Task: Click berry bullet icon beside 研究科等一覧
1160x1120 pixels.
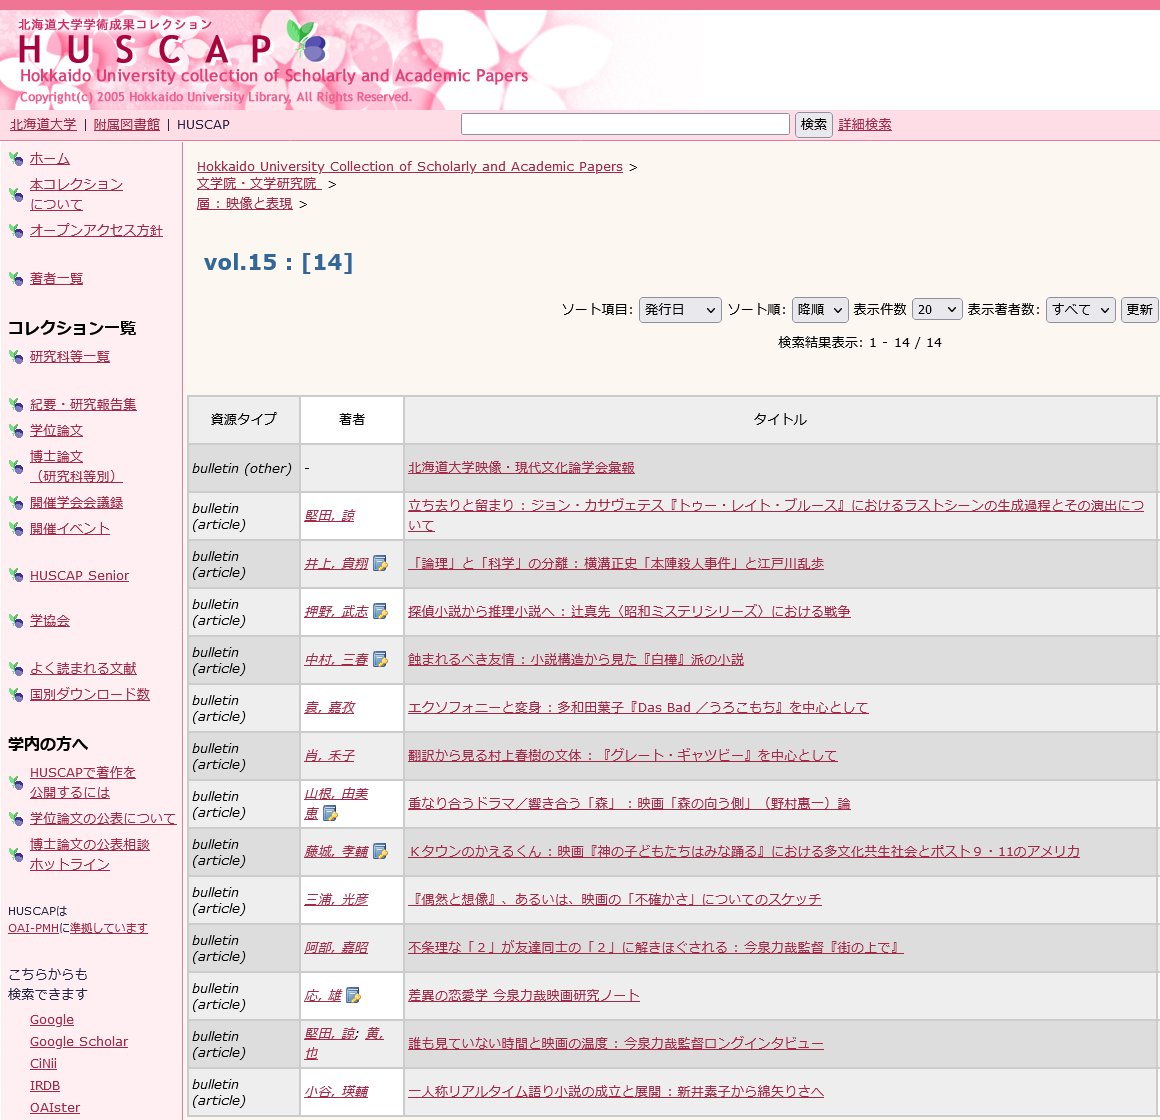Action: point(16,357)
